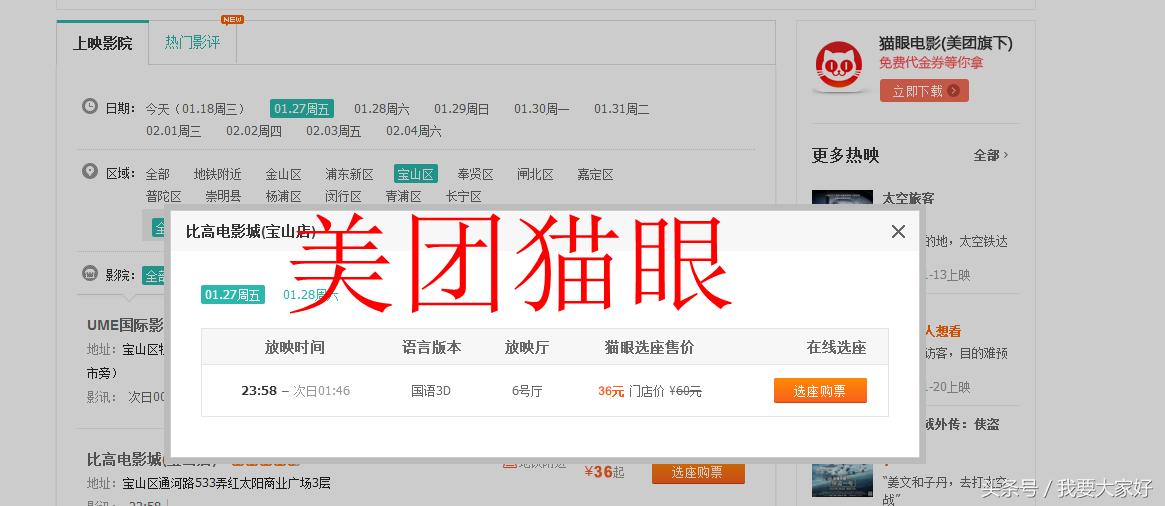
Task: Select date 今天（01.18周三）
Action: (195, 109)
